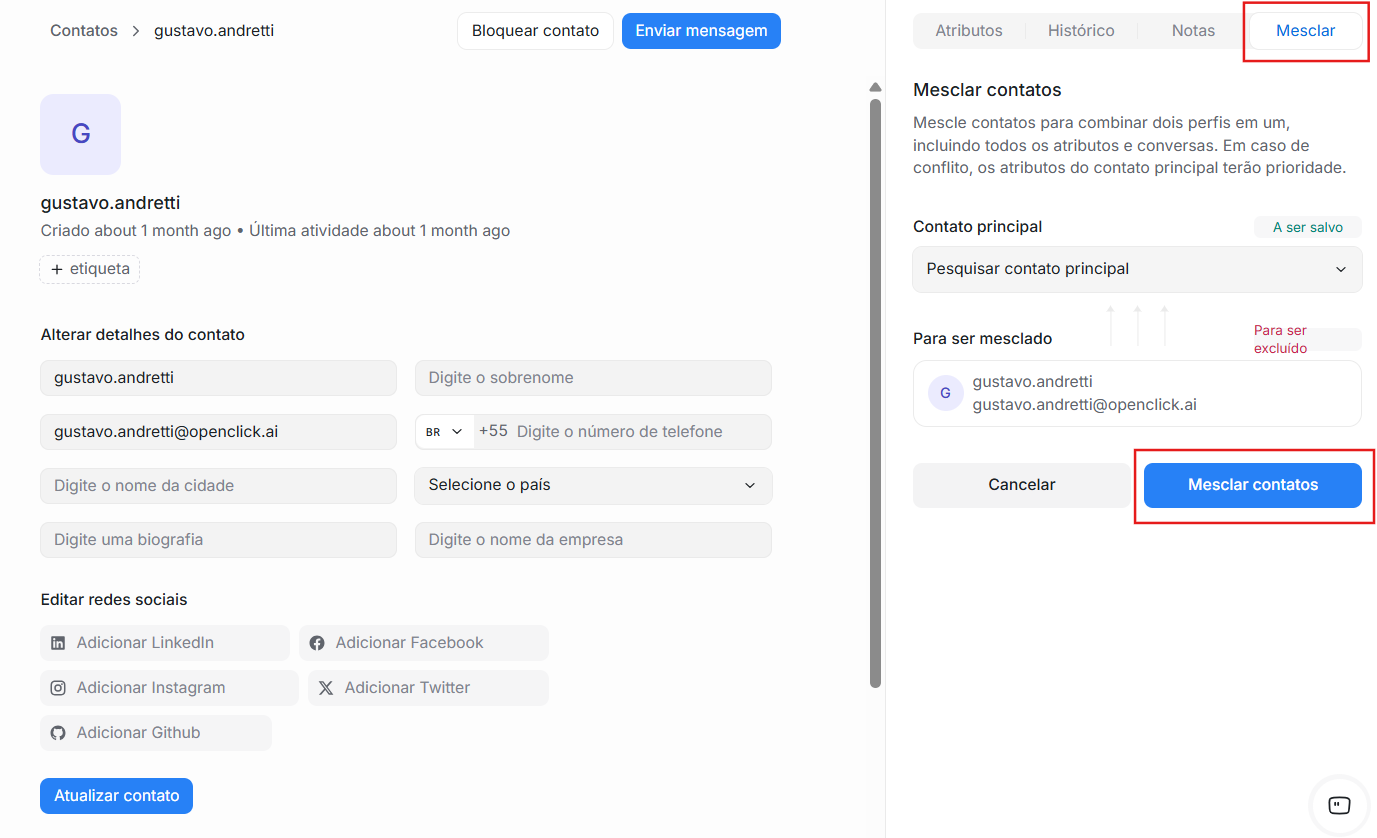Click the Contatos breadcrumb link
This screenshot has height=838, width=1377.
(84, 31)
